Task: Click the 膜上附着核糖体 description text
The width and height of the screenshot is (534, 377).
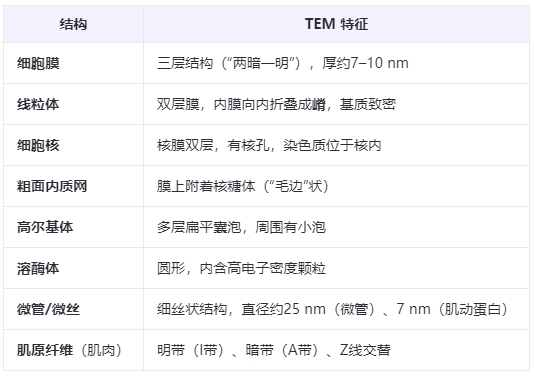Action: [x=243, y=186]
